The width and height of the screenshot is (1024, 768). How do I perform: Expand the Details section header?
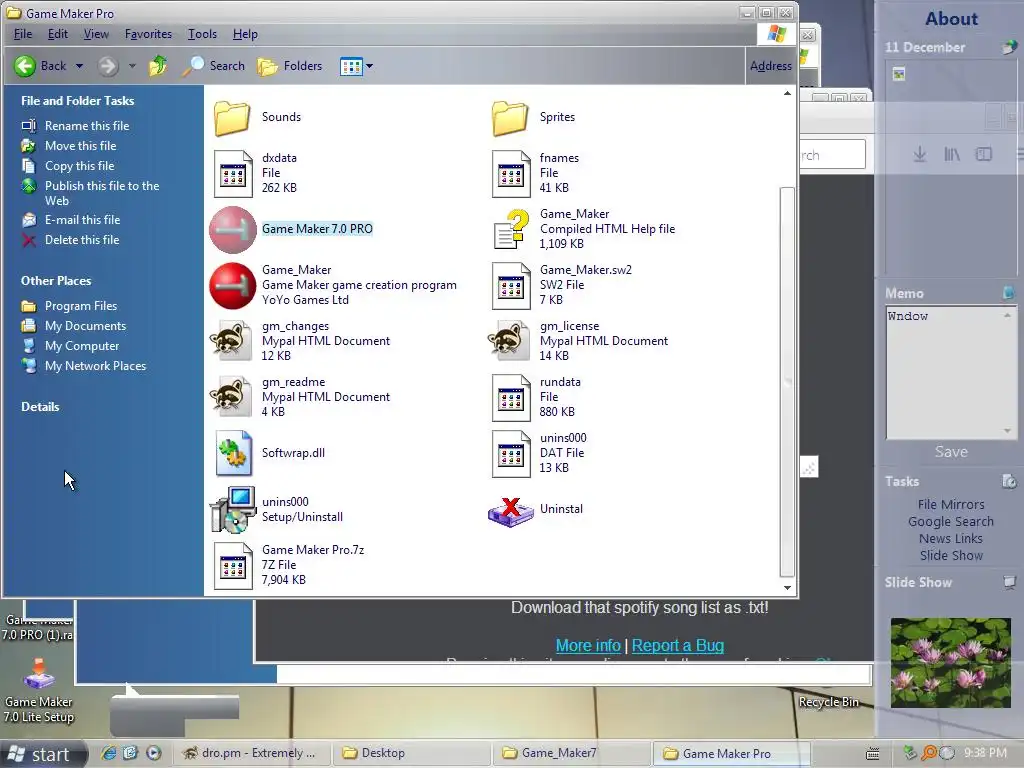click(40, 407)
